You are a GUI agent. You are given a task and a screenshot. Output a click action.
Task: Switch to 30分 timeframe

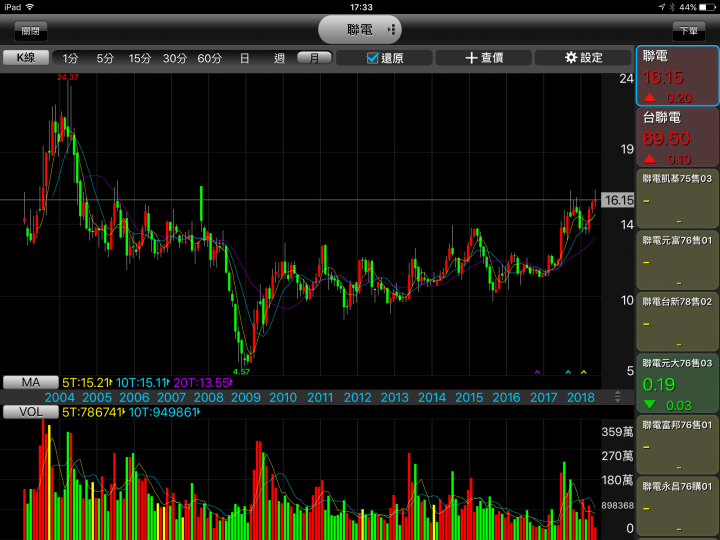(175, 58)
